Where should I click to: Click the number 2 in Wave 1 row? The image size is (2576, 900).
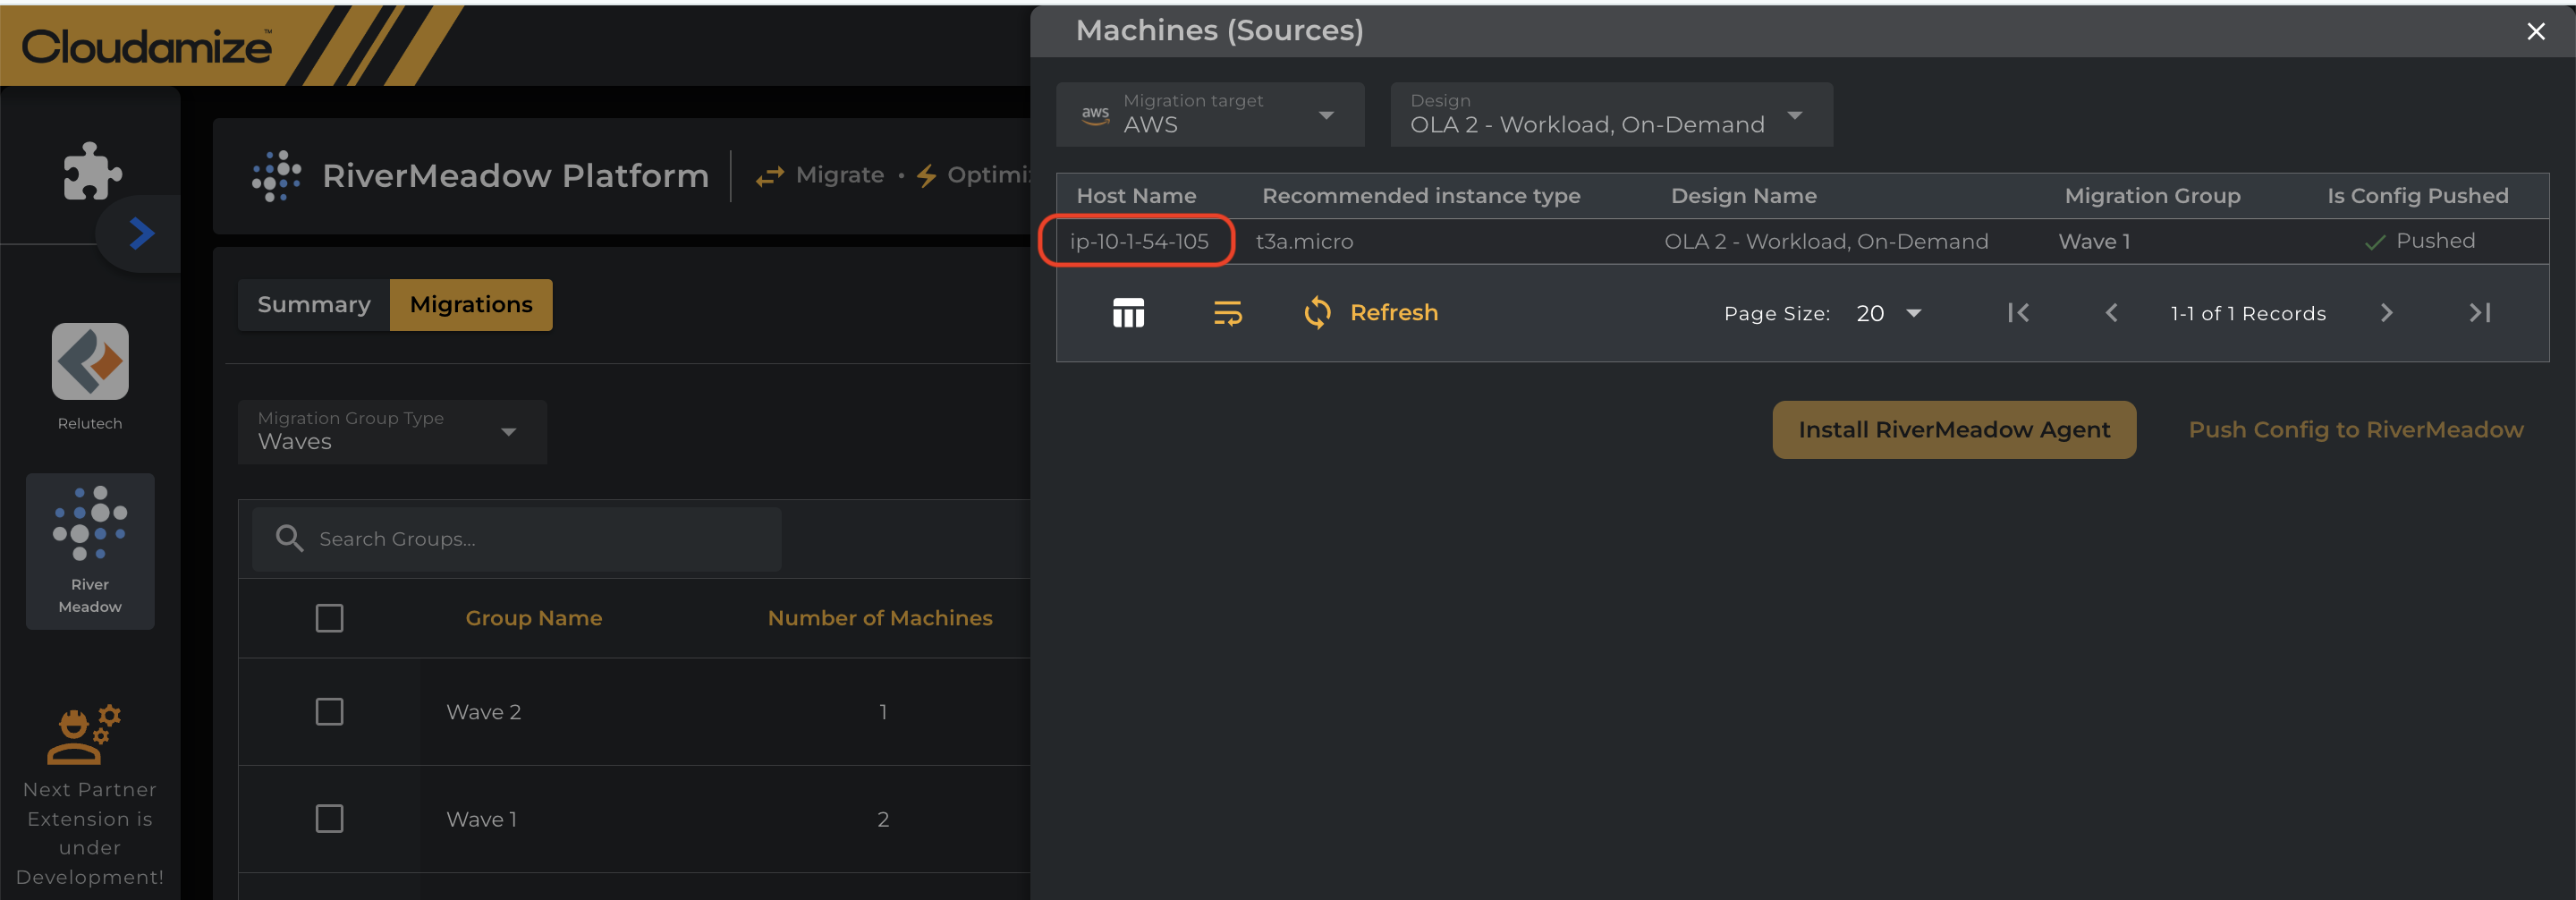point(883,819)
